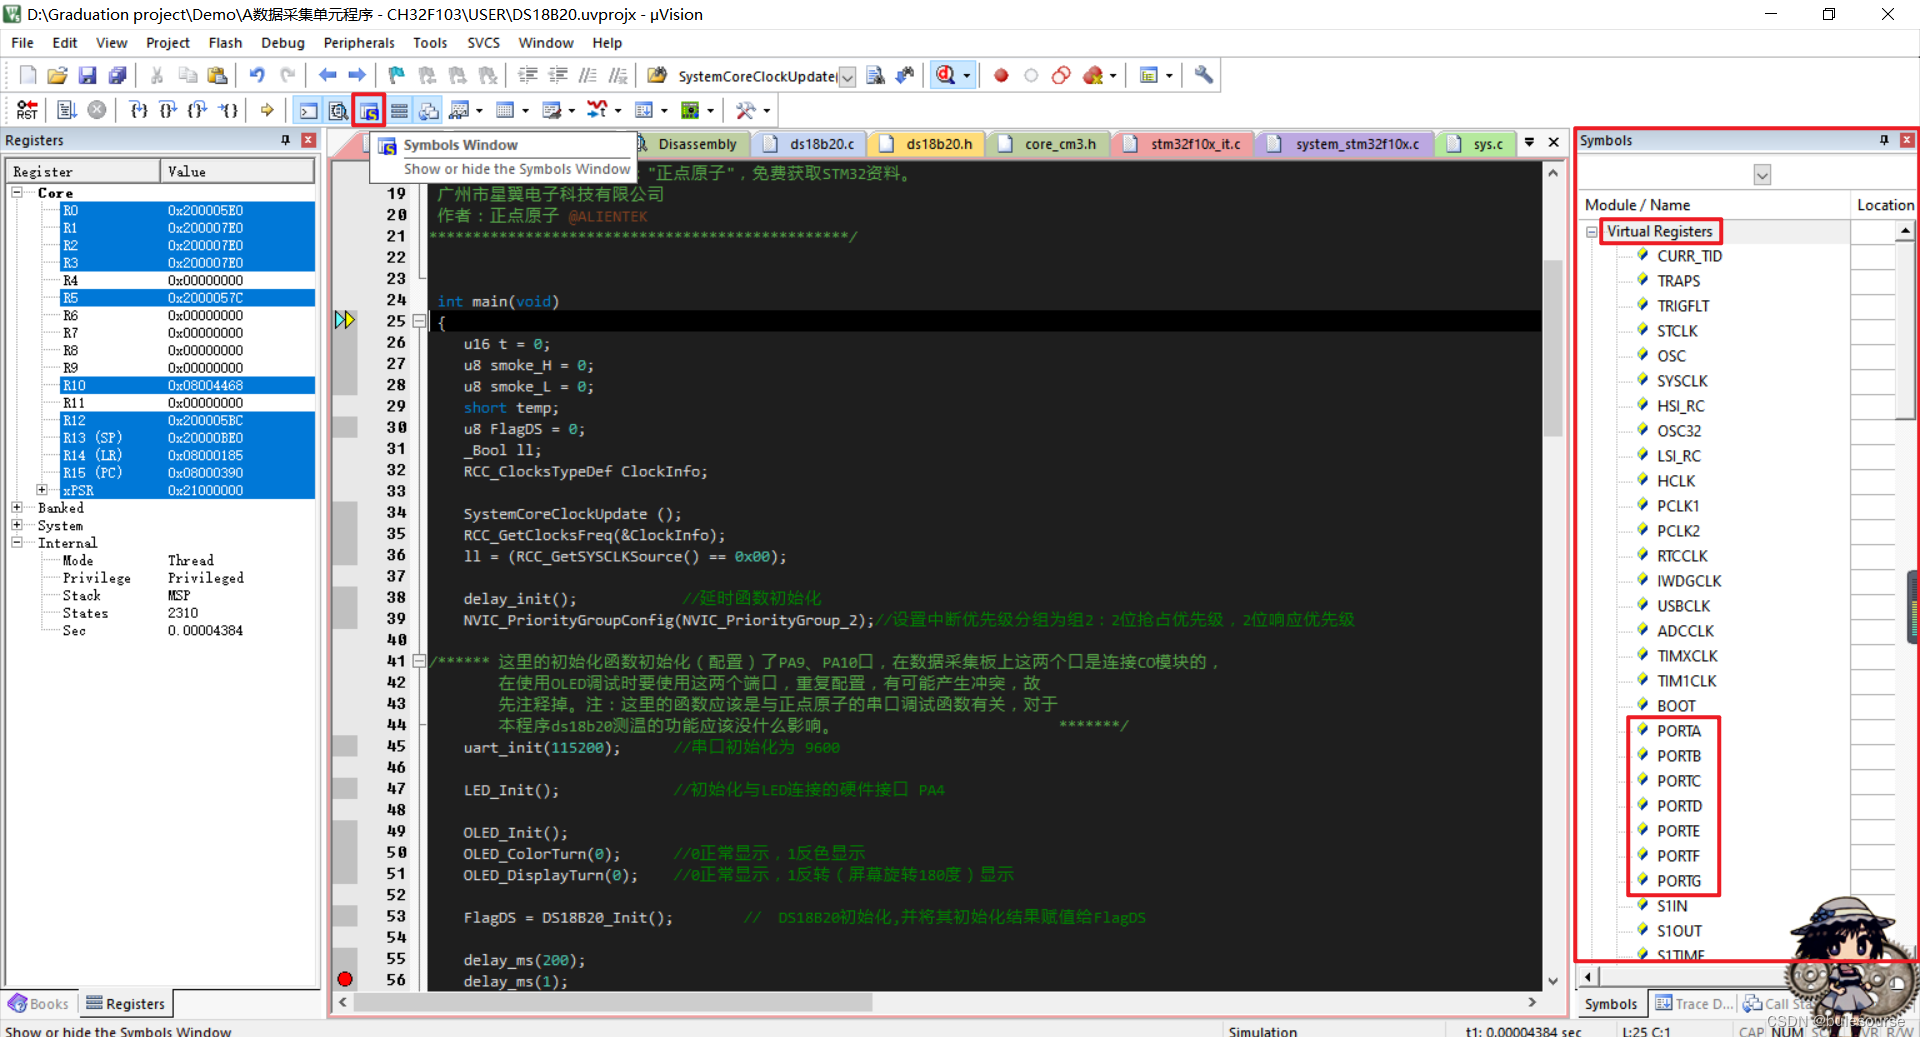This screenshot has width=1920, height=1037.
Task: Open the Command Window
Action: click(x=308, y=110)
